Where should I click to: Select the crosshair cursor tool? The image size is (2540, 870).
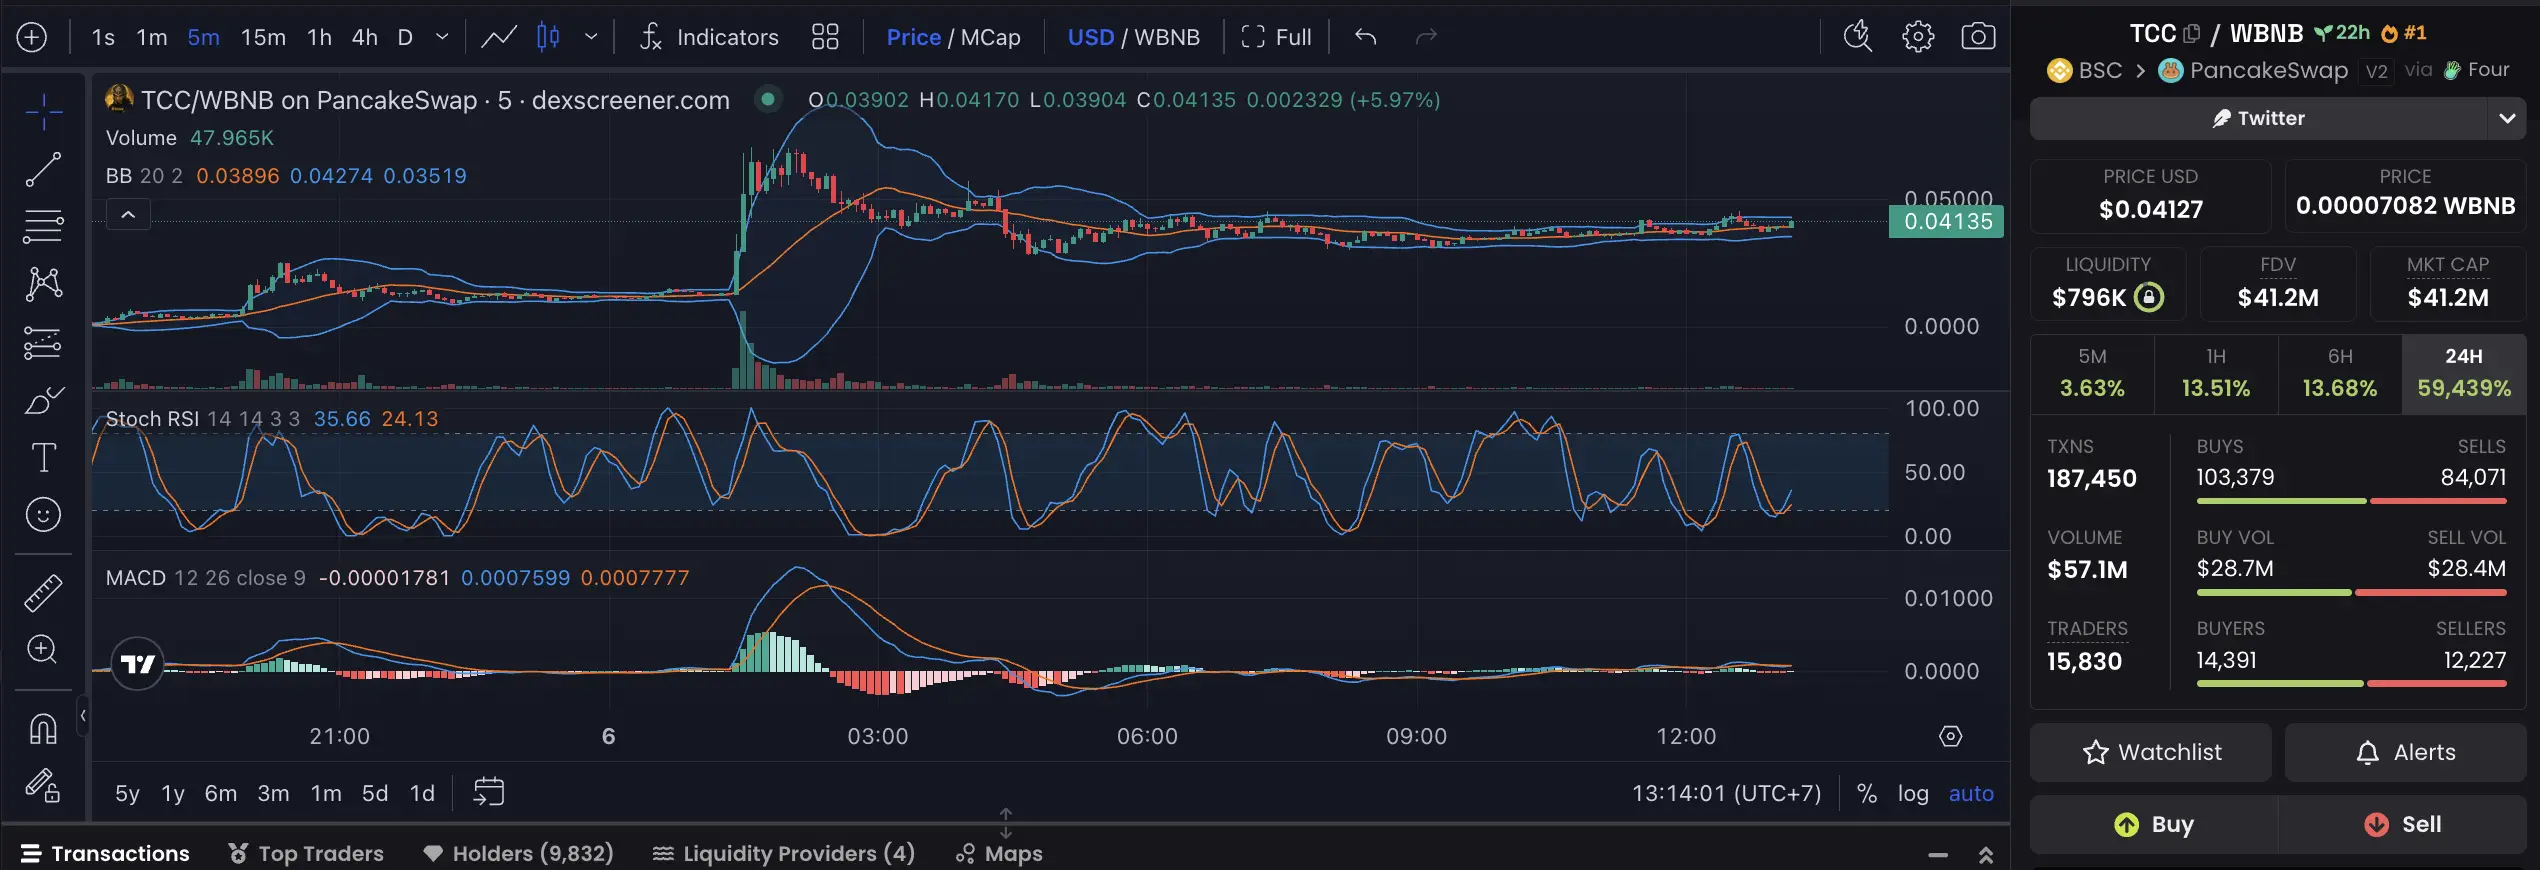pyautogui.click(x=43, y=112)
